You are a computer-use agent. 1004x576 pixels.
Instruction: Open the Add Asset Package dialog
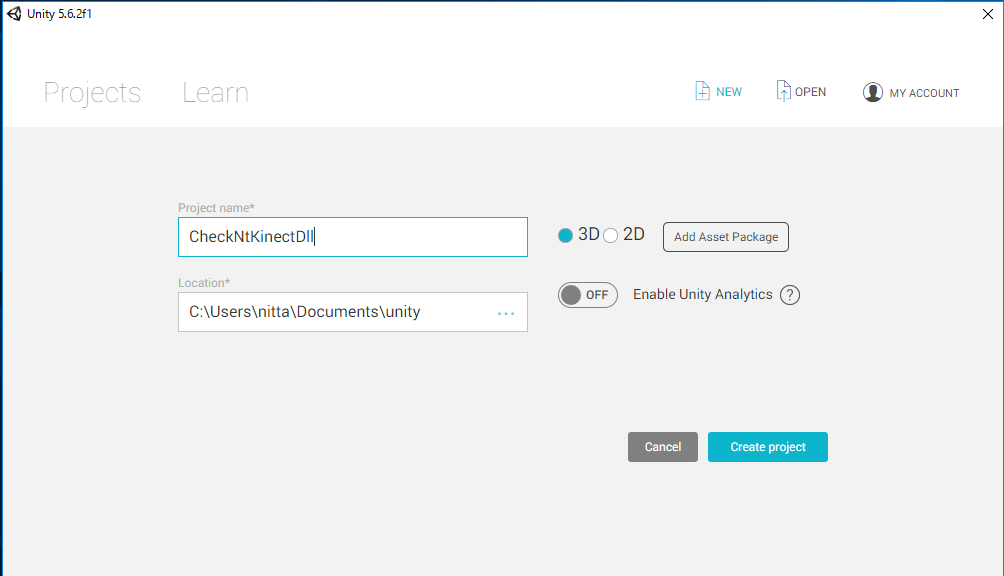pos(726,237)
